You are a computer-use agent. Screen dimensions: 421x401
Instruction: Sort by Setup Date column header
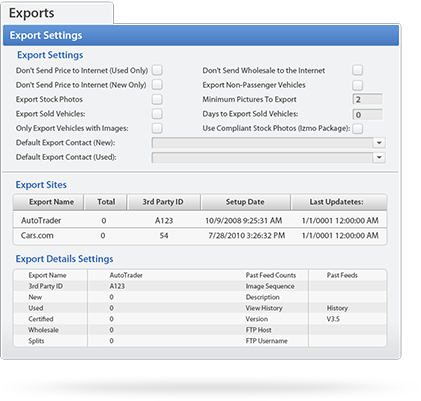[x=245, y=202]
